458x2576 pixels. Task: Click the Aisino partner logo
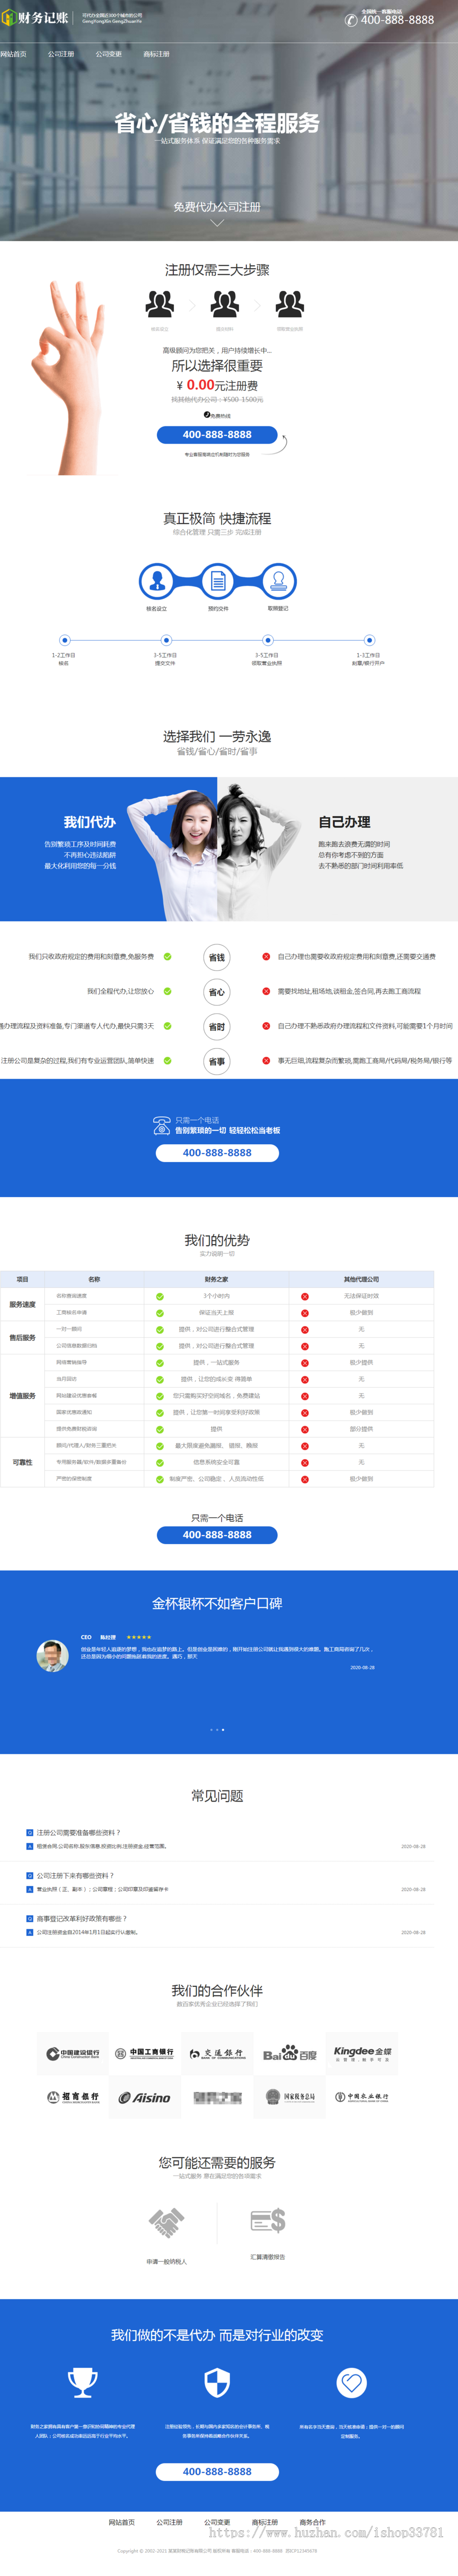(145, 2098)
